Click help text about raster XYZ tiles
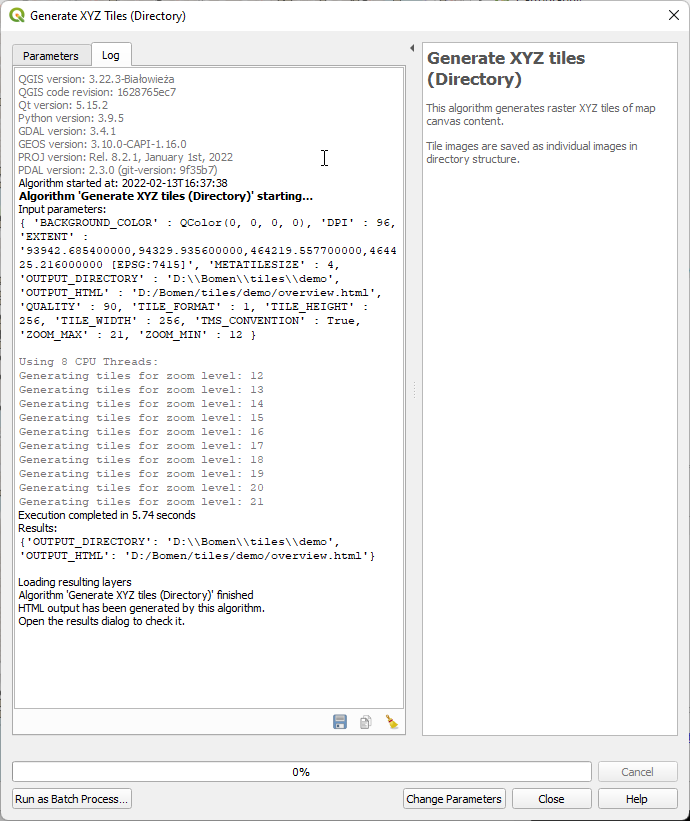The width and height of the screenshot is (690, 821). coord(541,115)
